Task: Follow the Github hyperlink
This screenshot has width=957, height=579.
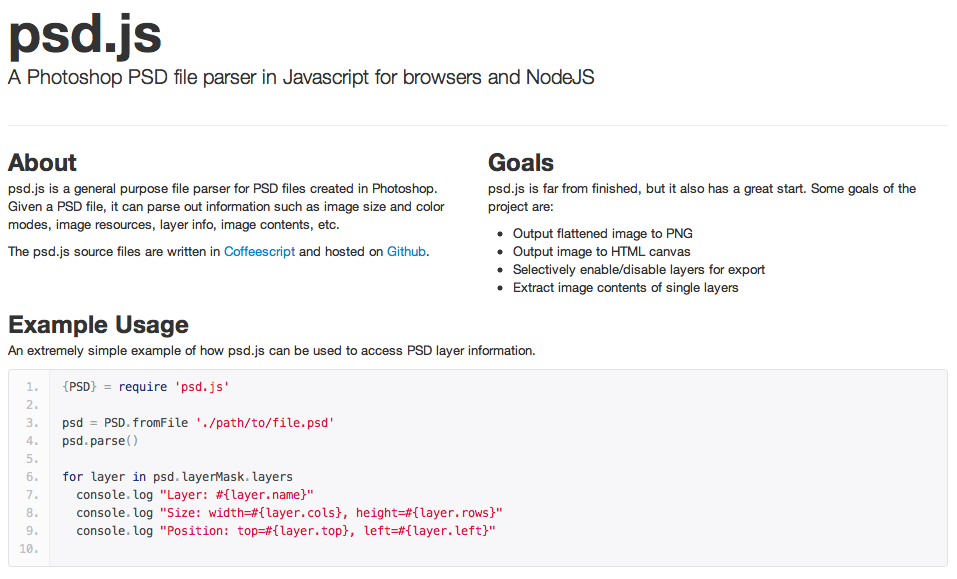Action: (406, 252)
